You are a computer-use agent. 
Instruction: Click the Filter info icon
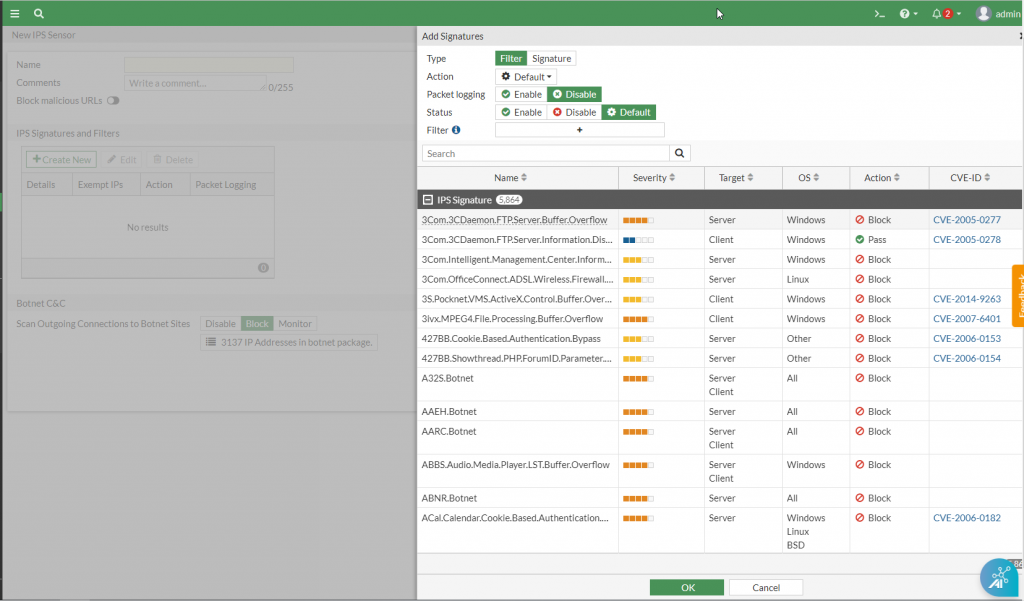457,130
